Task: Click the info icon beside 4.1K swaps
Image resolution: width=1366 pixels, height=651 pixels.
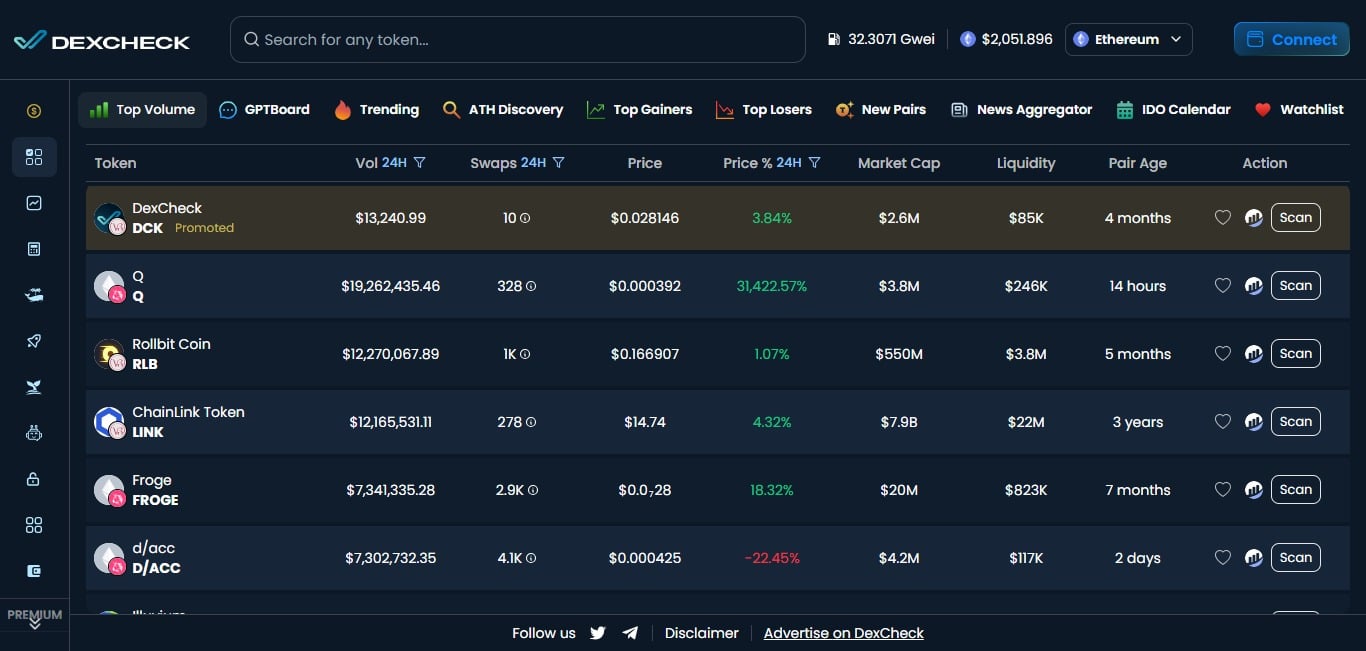Action: 533,558
